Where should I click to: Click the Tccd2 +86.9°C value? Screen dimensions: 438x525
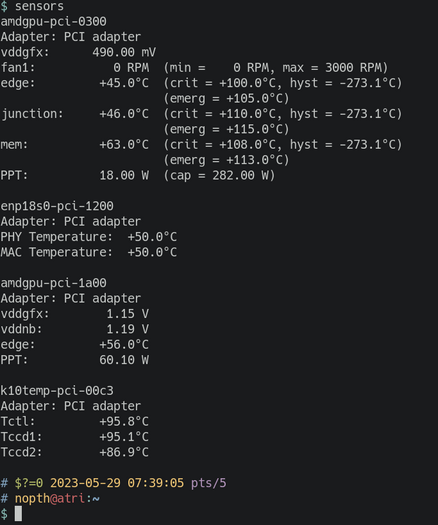[x=124, y=453]
